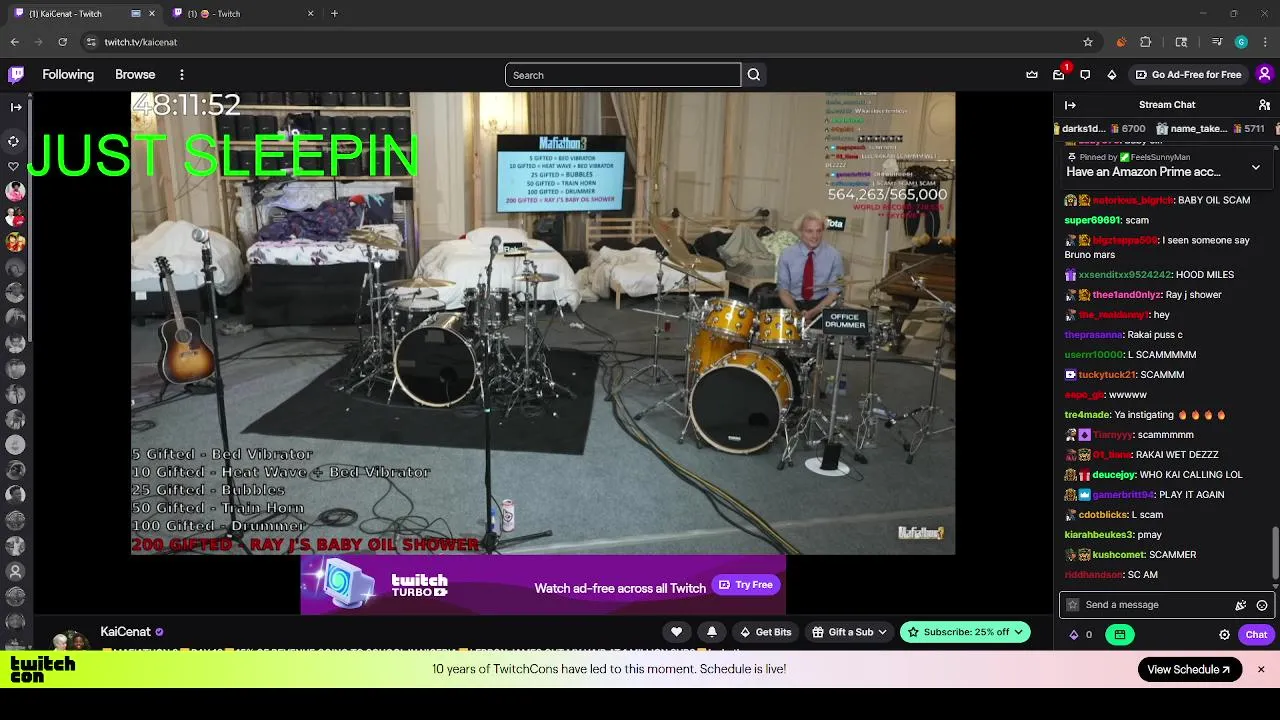Expand the left sidebar
Viewport: 1280px width, 720px height.
pyautogui.click(x=15, y=107)
